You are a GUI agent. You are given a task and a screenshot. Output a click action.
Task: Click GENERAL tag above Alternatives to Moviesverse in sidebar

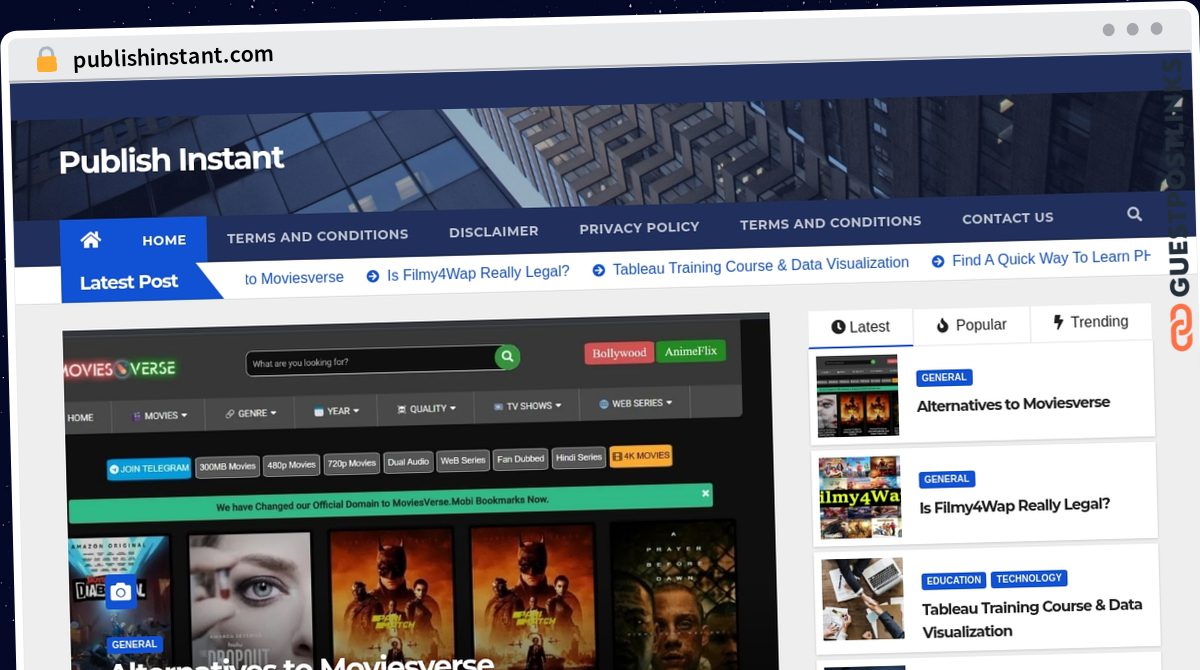coord(944,378)
